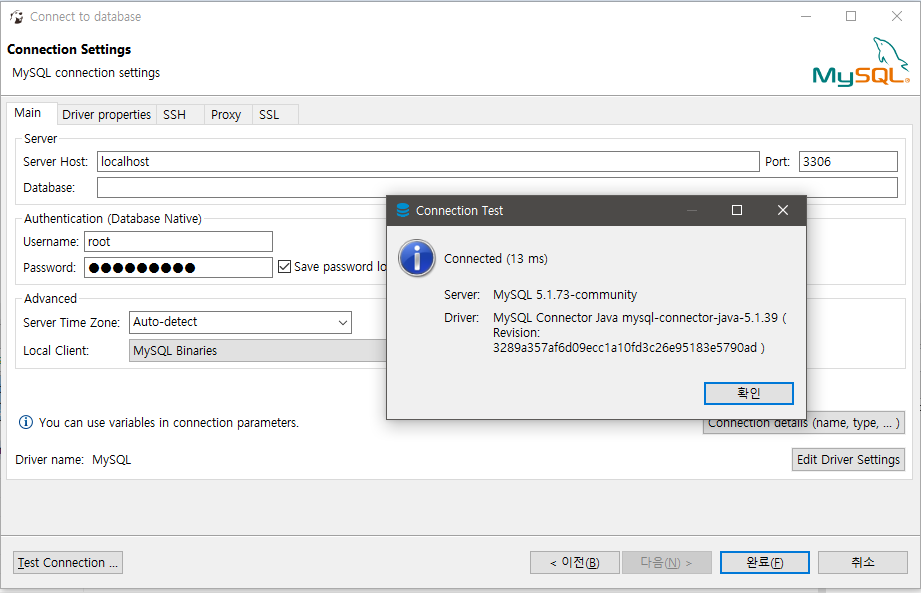This screenshot has height=593, width=921.
Task: Click the blue information icon in Connection Test
Action: click(x=417, y=258)
